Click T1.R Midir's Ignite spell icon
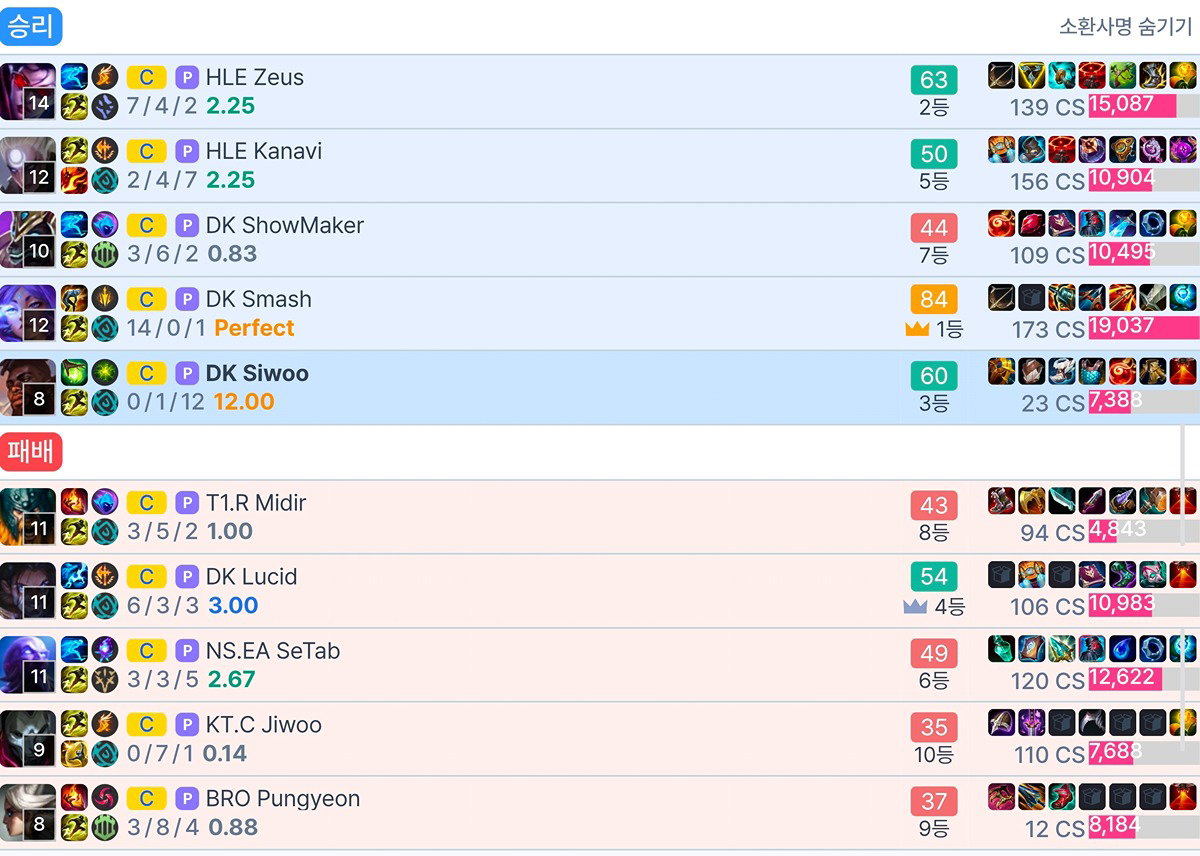 (x=74, y=502)
